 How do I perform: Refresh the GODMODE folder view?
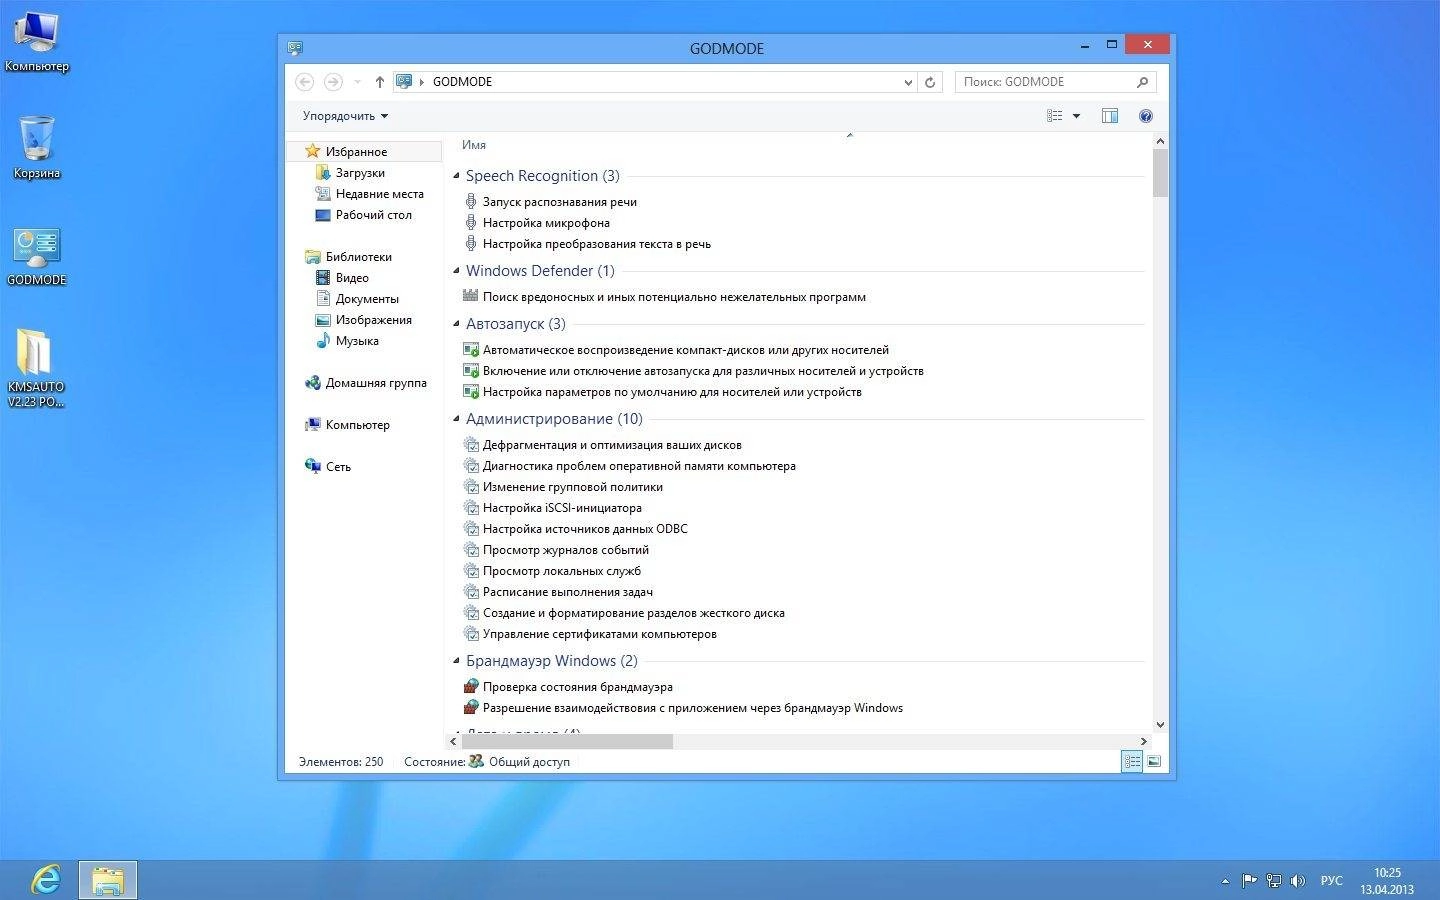pyautogui.click(x=930, y=82)
